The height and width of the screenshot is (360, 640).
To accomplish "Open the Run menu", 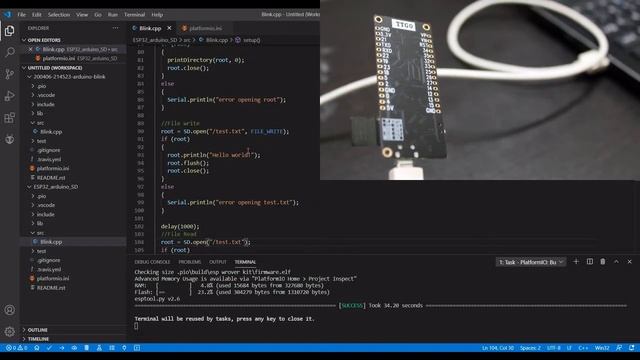I will (x=113, y=14).
